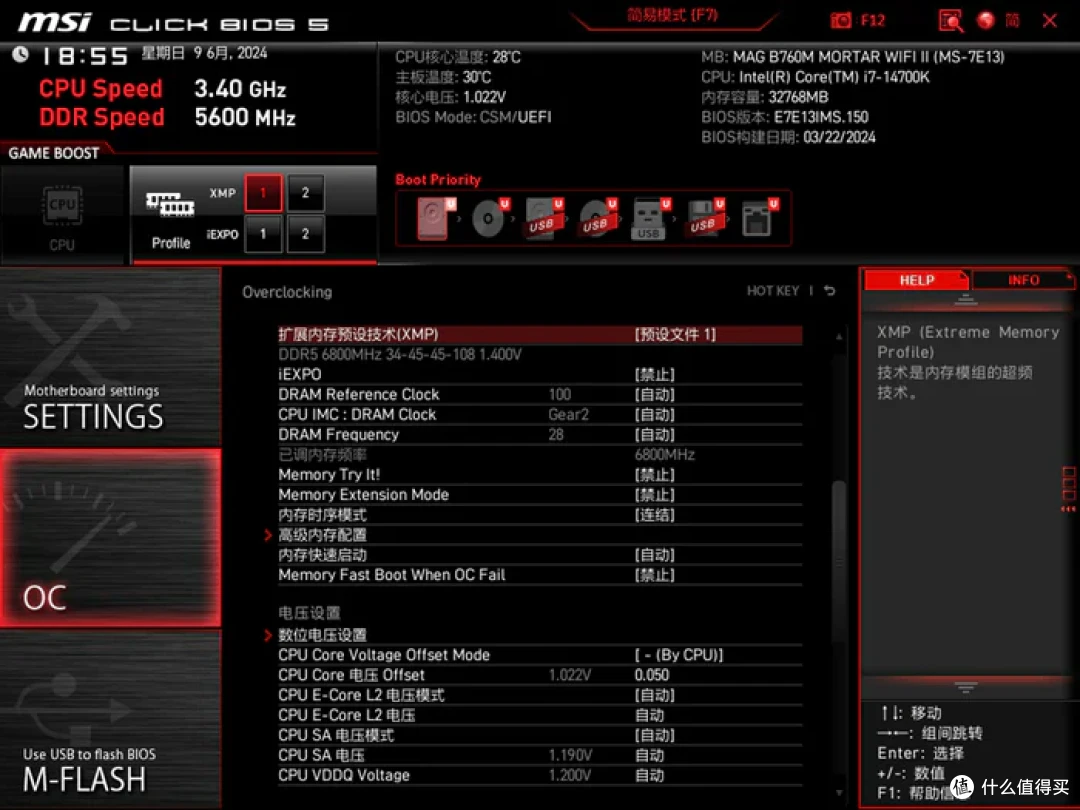The image size is (1080, 810).
Task: Click the F12 screenshot camera icon
Action: (840, 21)
